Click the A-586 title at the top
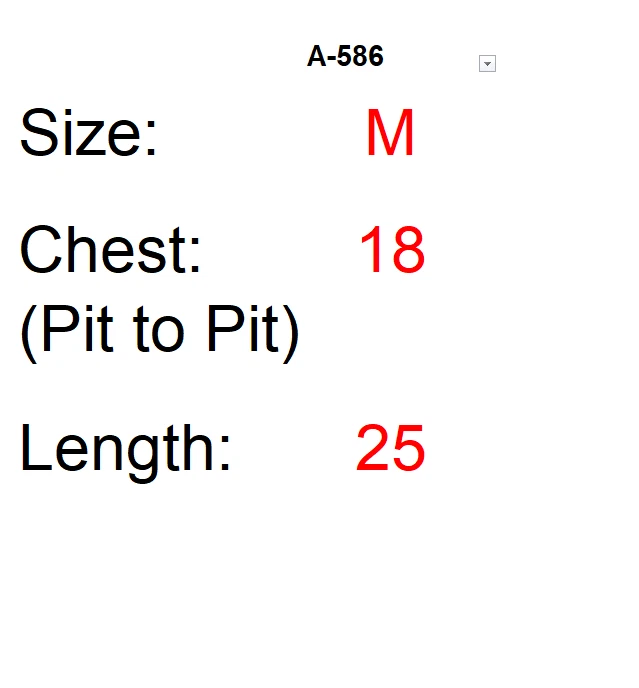Image resolution: width=639 pixels, height=688 pixels. [345, 57]
